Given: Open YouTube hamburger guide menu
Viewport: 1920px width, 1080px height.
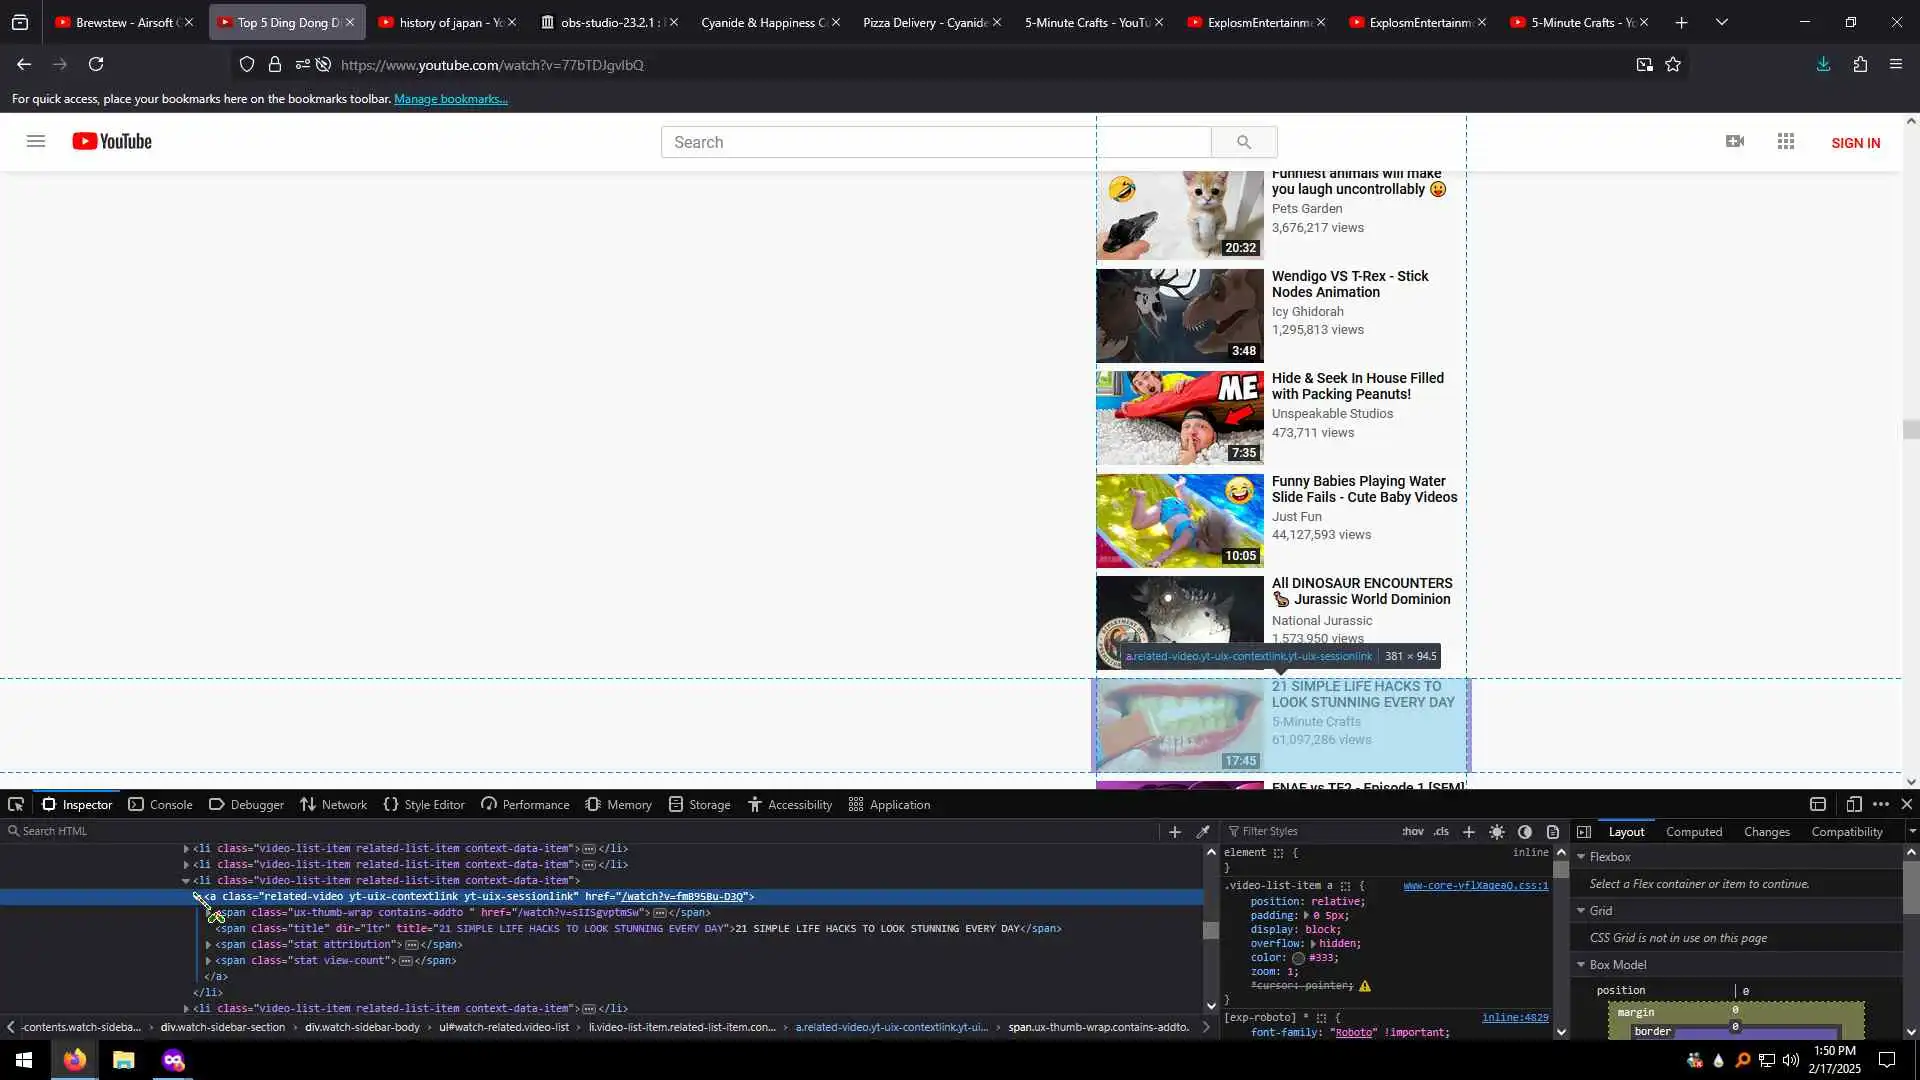Looking at the screenshot, I should (36, 142).
